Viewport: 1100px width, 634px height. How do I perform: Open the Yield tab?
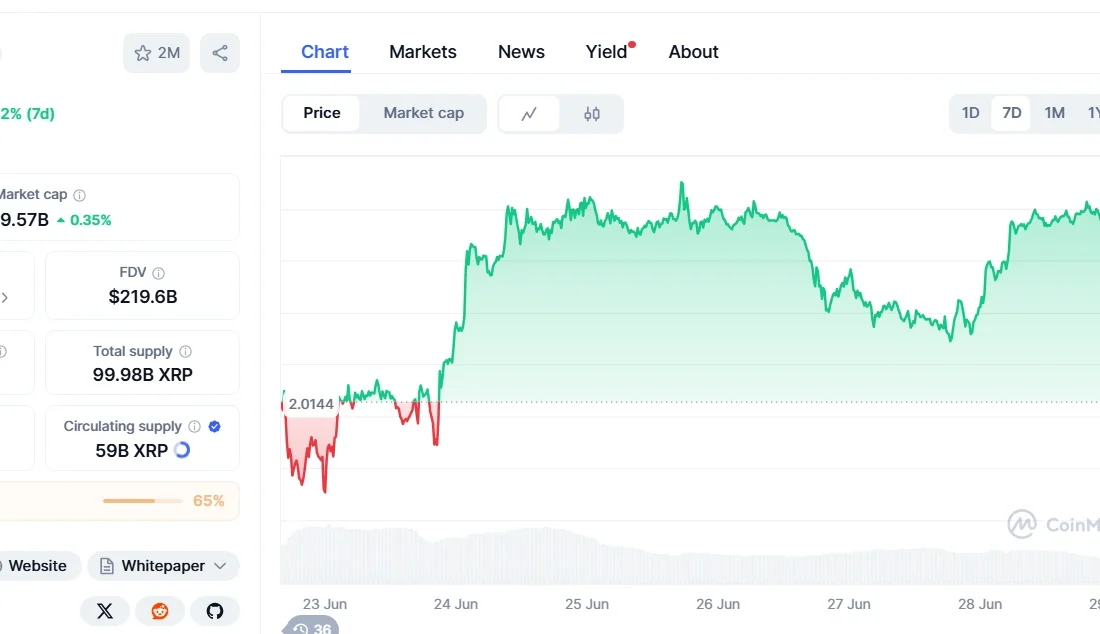point(607,52)
